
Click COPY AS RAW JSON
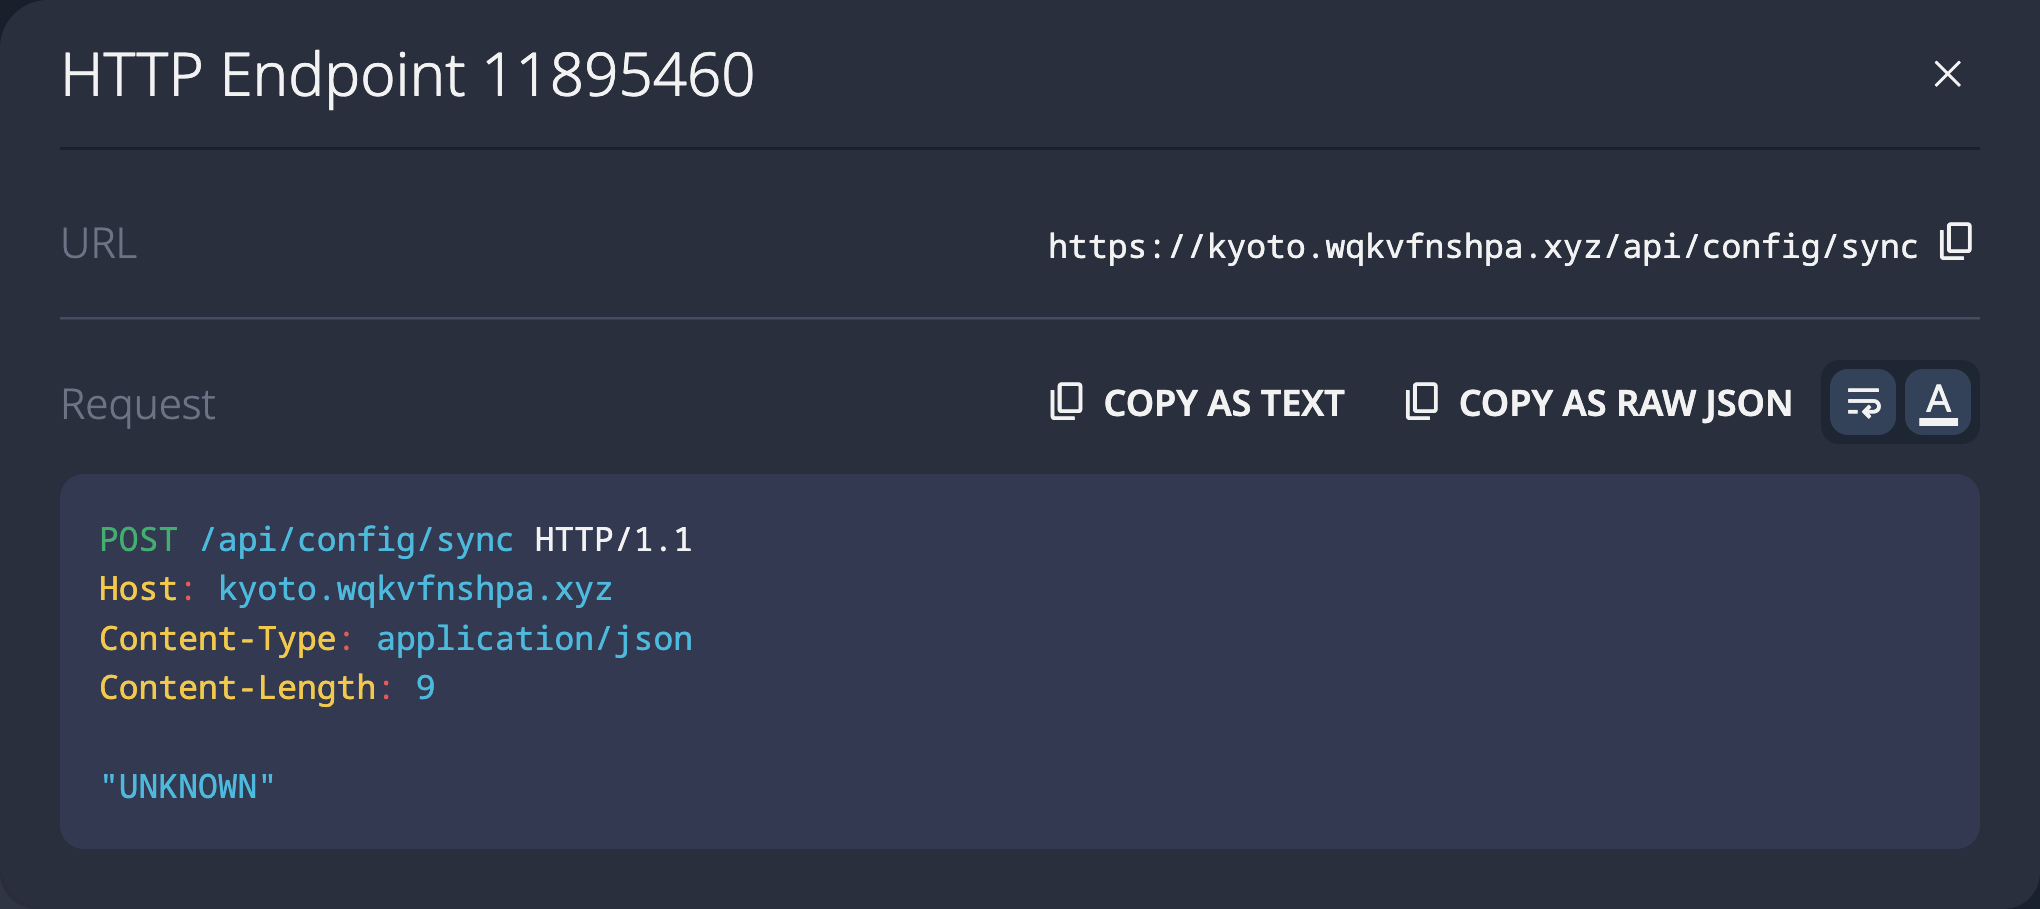(1625, 401)
